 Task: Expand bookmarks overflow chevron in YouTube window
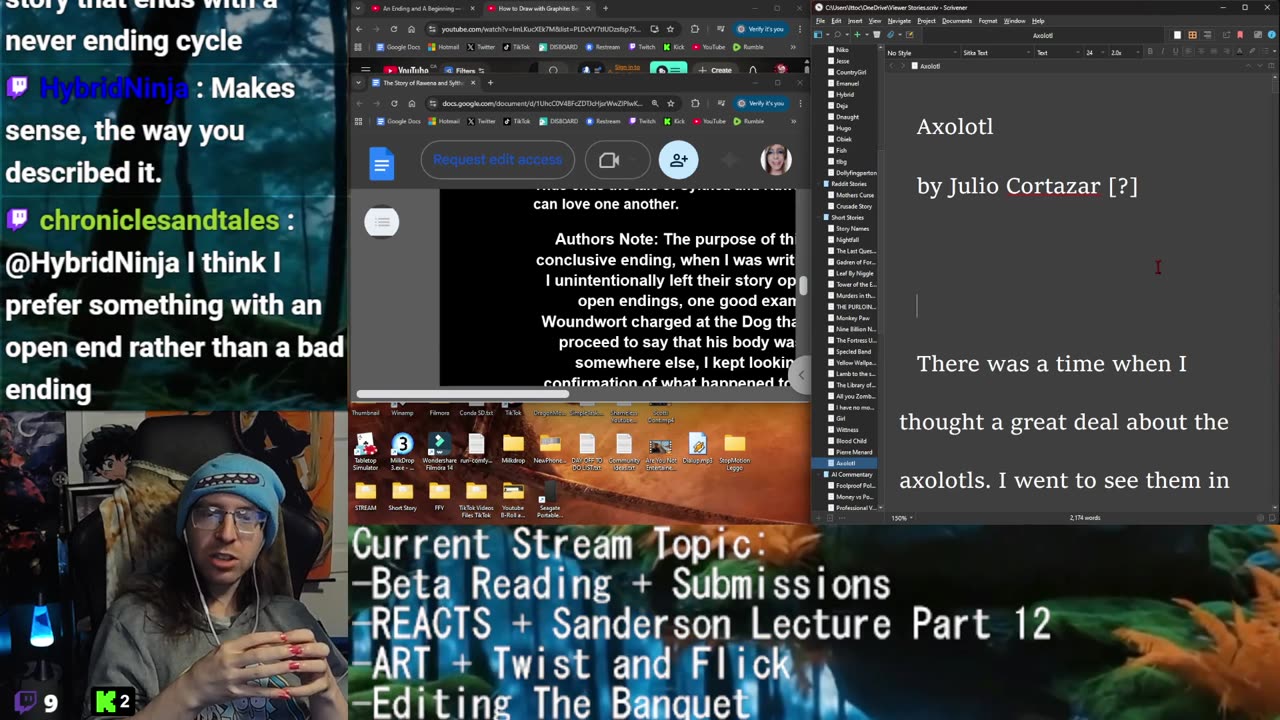pyautogui.click(x=793, y=47)
